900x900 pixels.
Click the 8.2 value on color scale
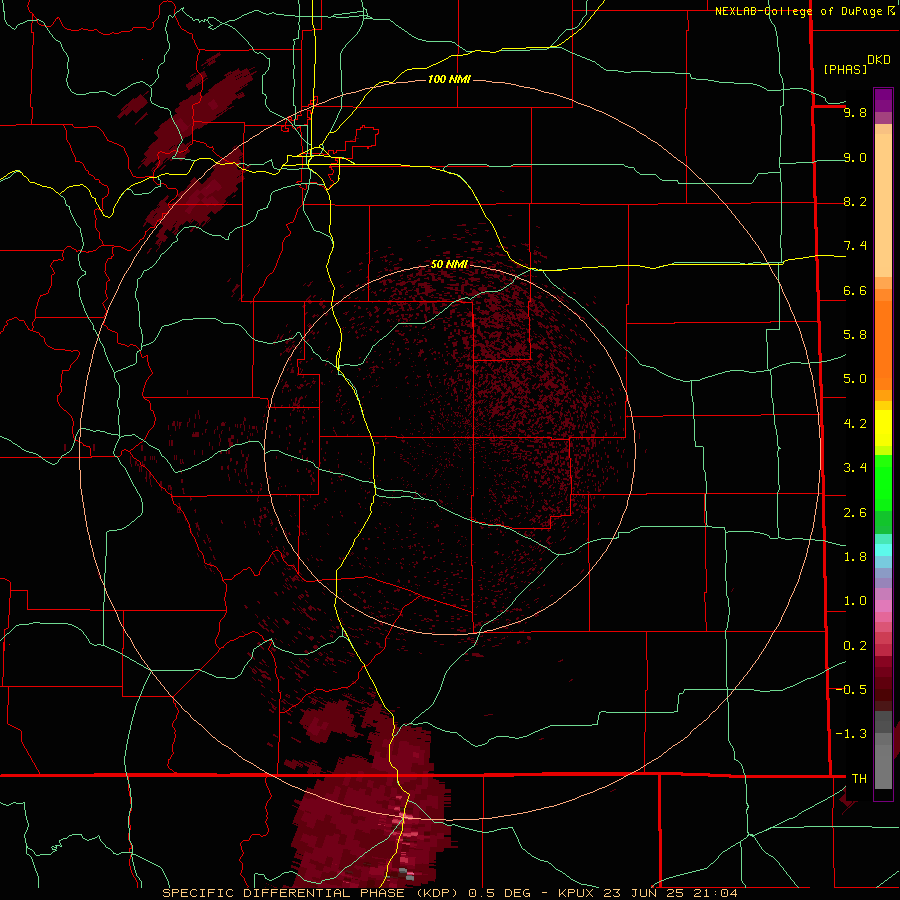(855, 201)
